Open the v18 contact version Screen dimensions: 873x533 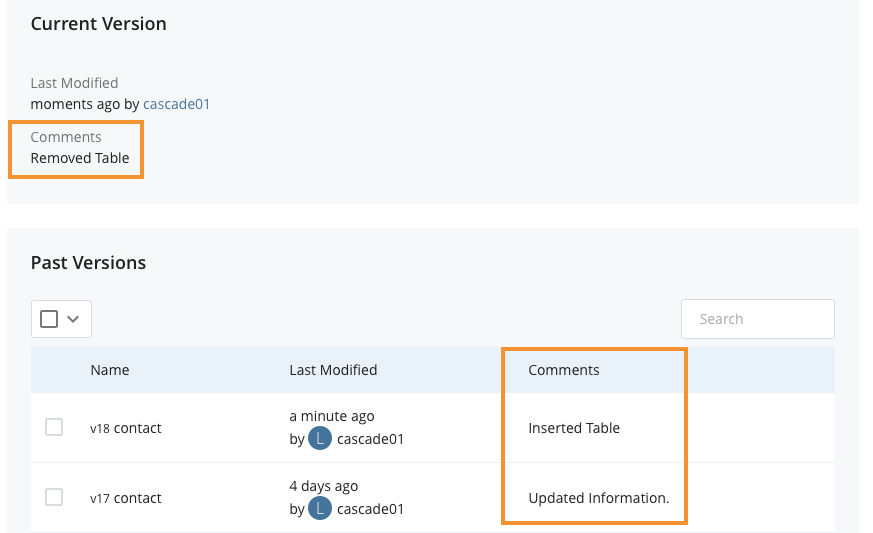[x=126, y=428]
